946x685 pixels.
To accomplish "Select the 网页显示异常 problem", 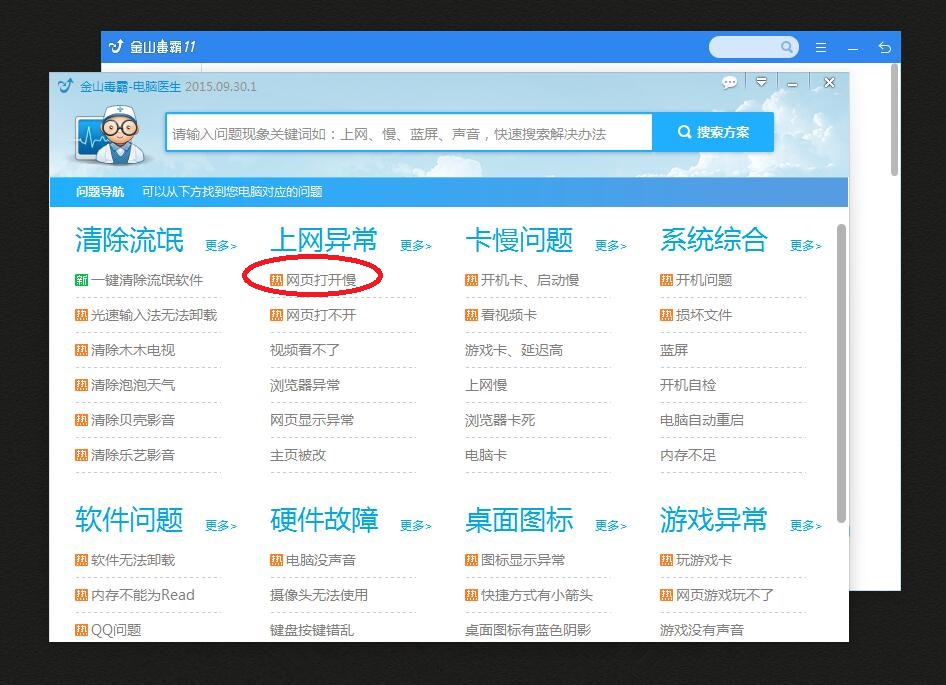I will [x=312, y=420].
